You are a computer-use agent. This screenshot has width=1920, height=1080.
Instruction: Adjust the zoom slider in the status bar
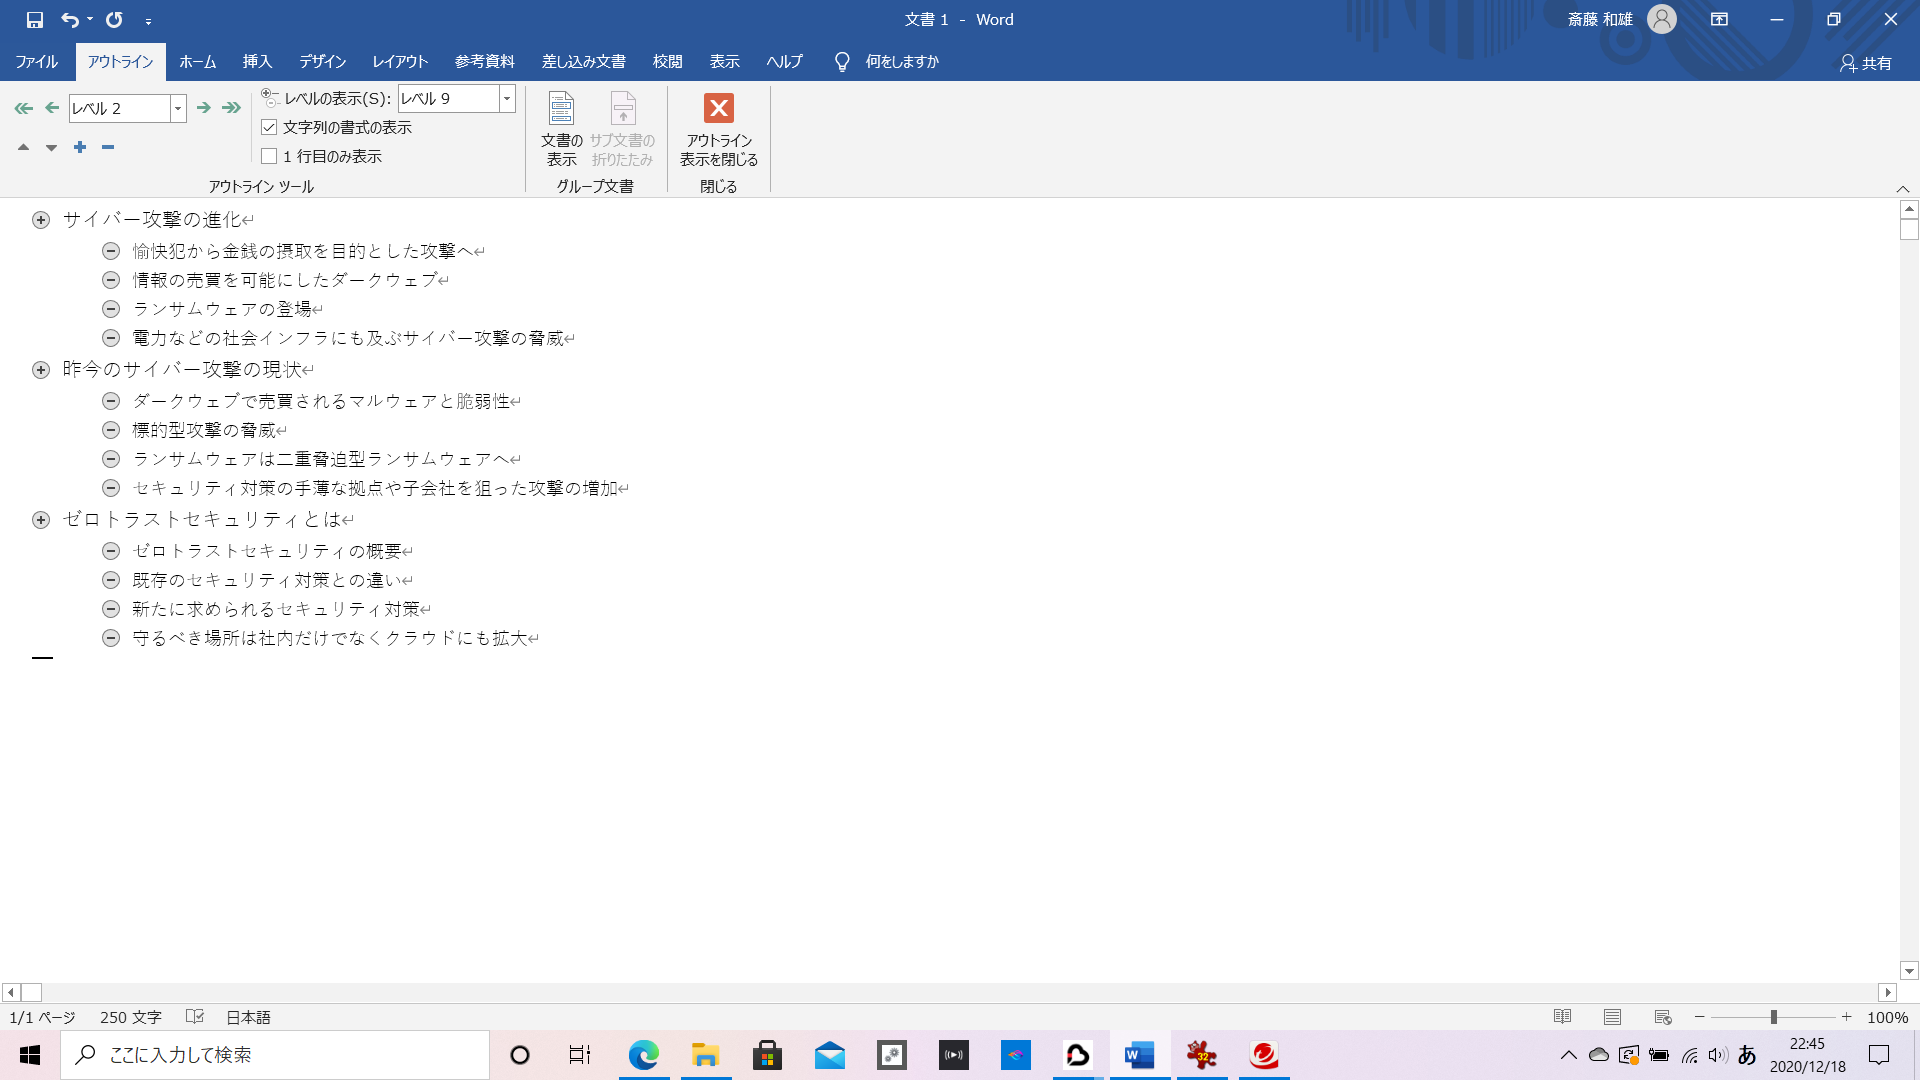1774,1017
